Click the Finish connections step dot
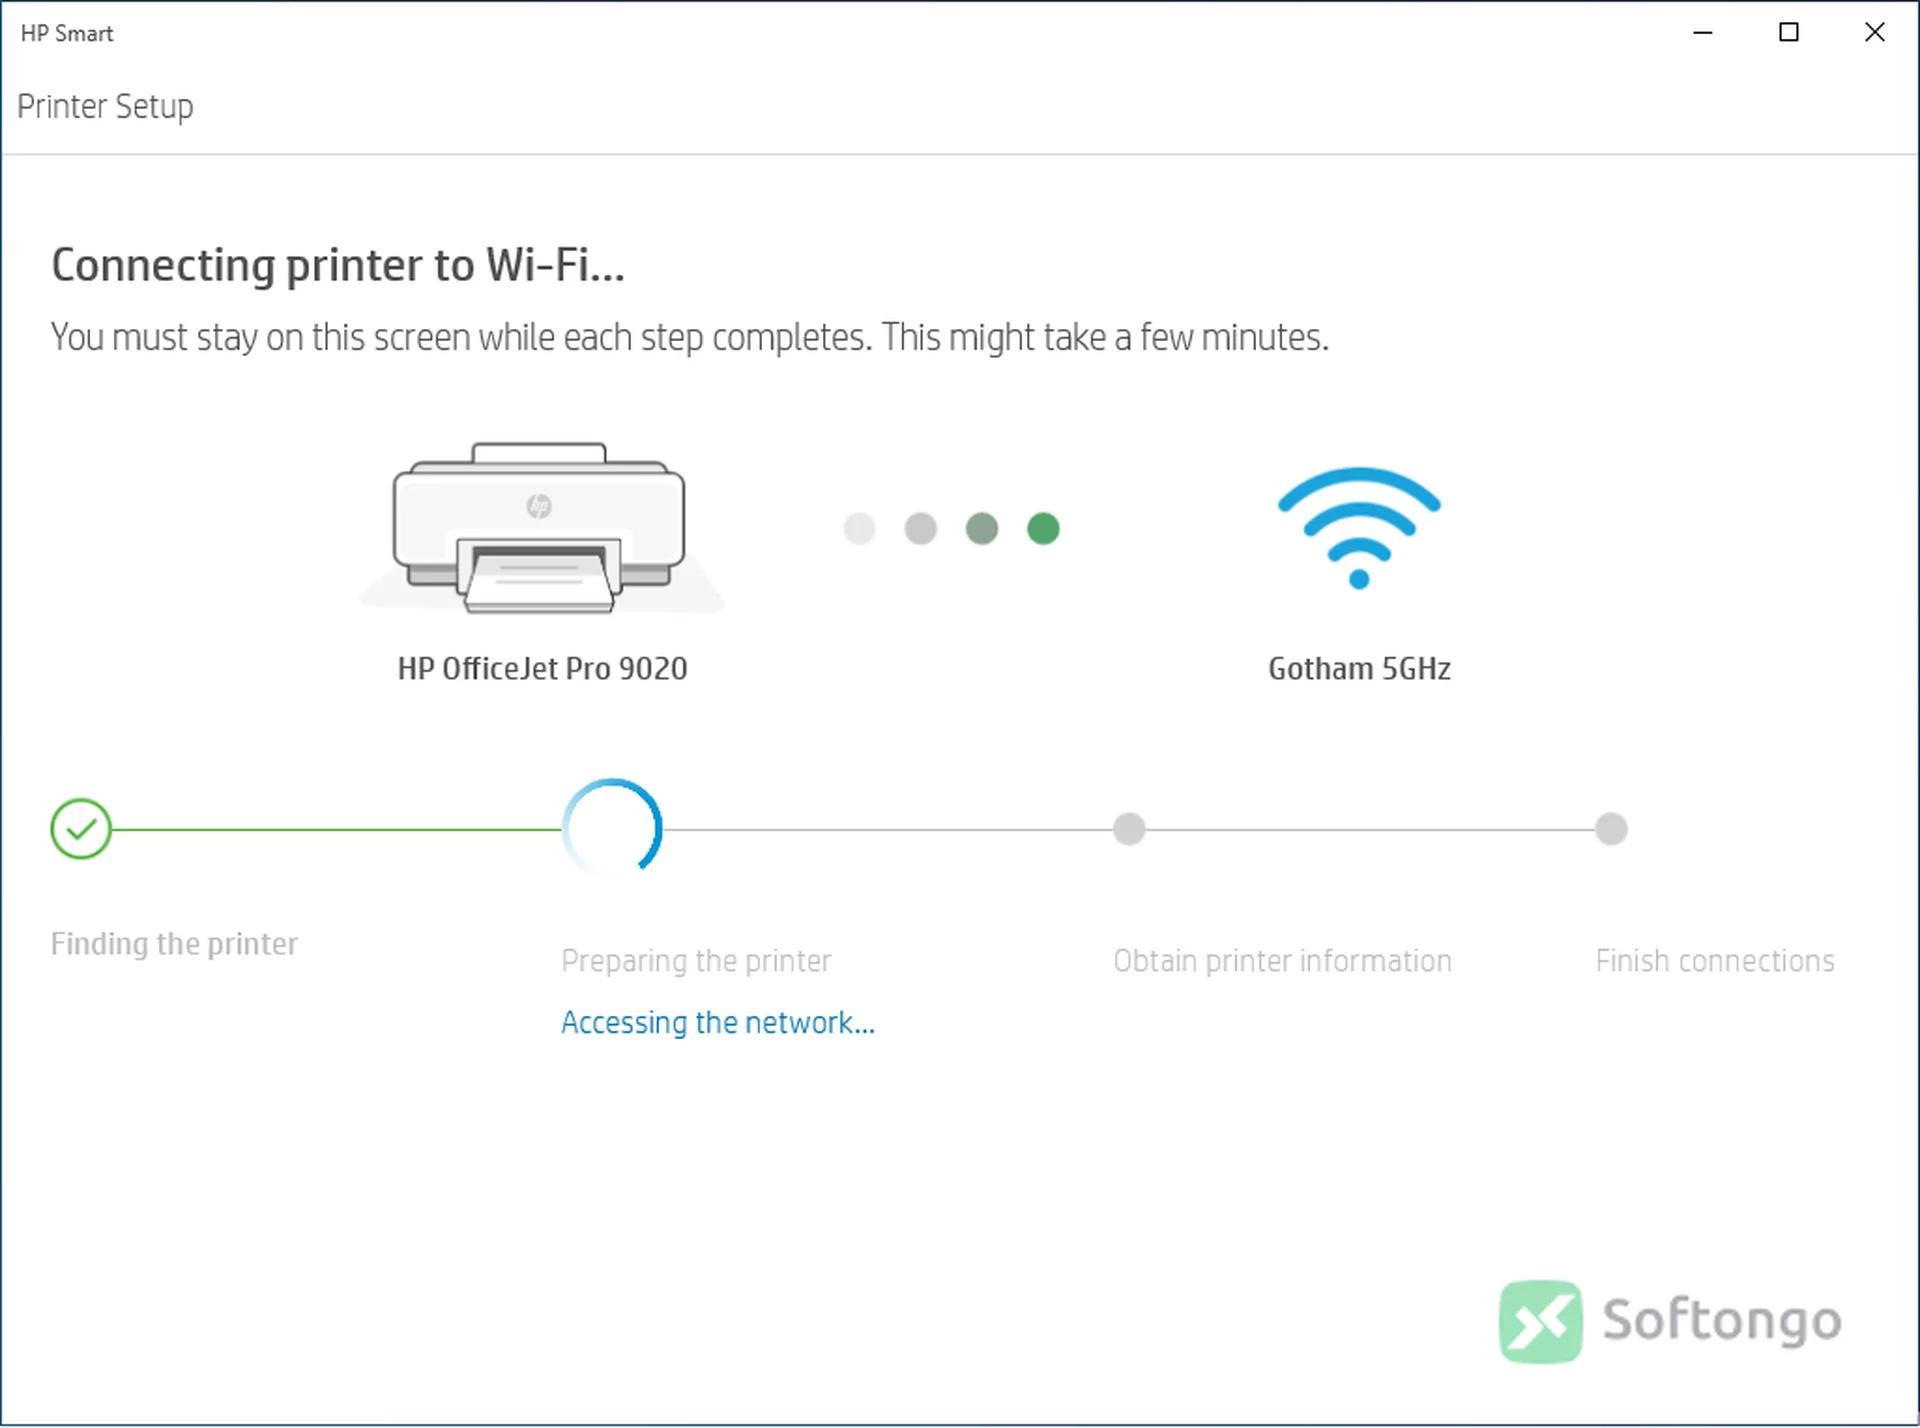The image size is (1920, 1428). tap(1611, 829)
